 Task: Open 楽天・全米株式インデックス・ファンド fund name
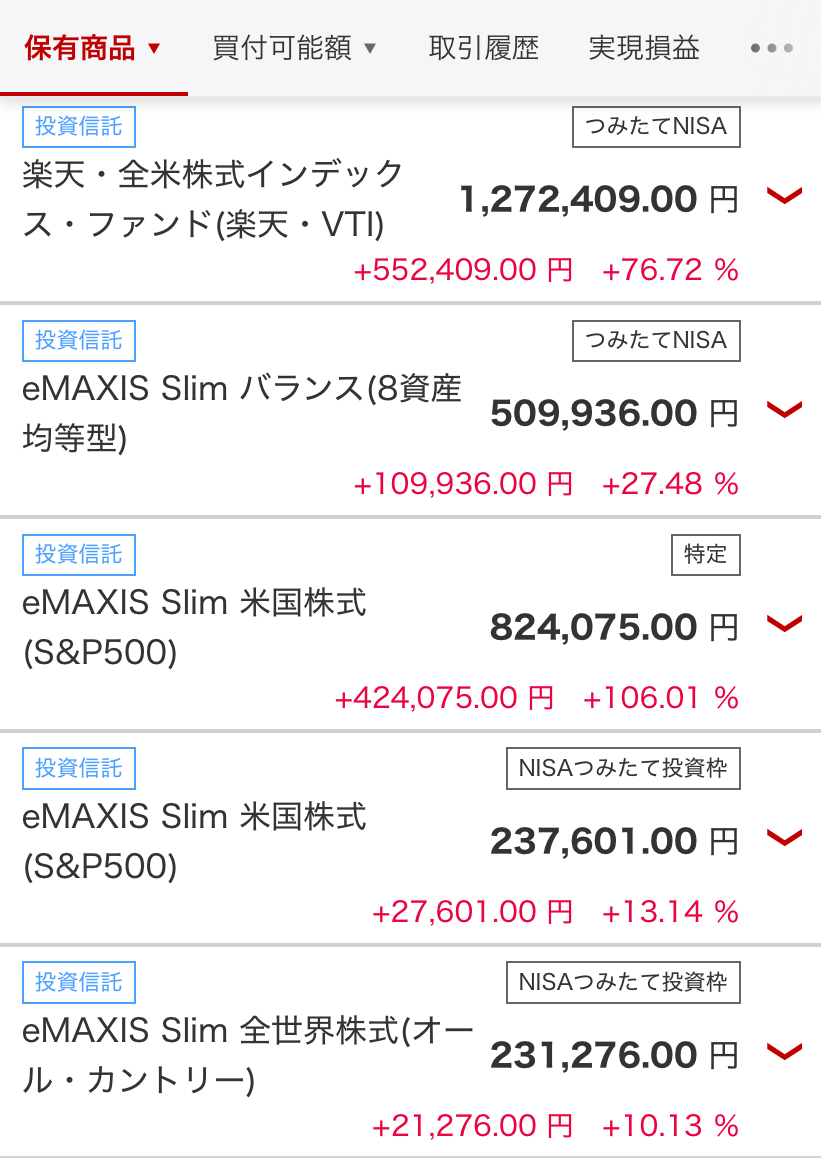(x=213, y=199)
